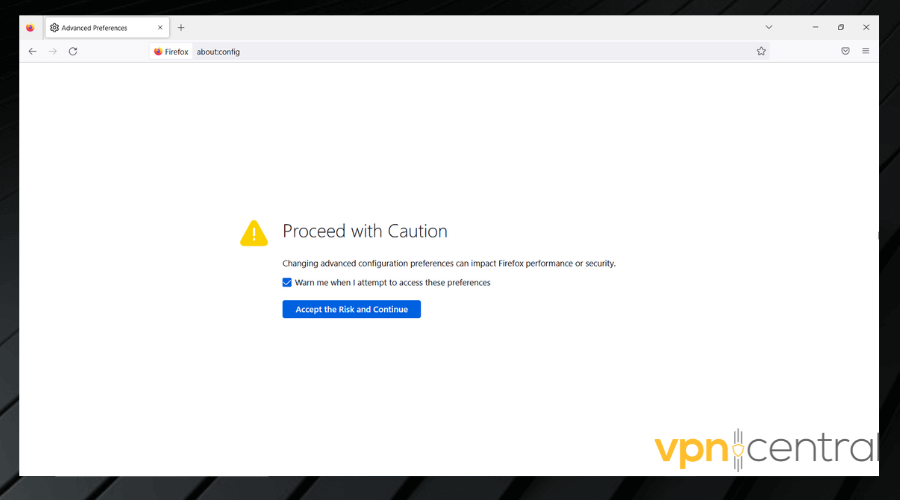This screenshot has width=900, height=500.
Task: Go back one page
Action: 32,51
